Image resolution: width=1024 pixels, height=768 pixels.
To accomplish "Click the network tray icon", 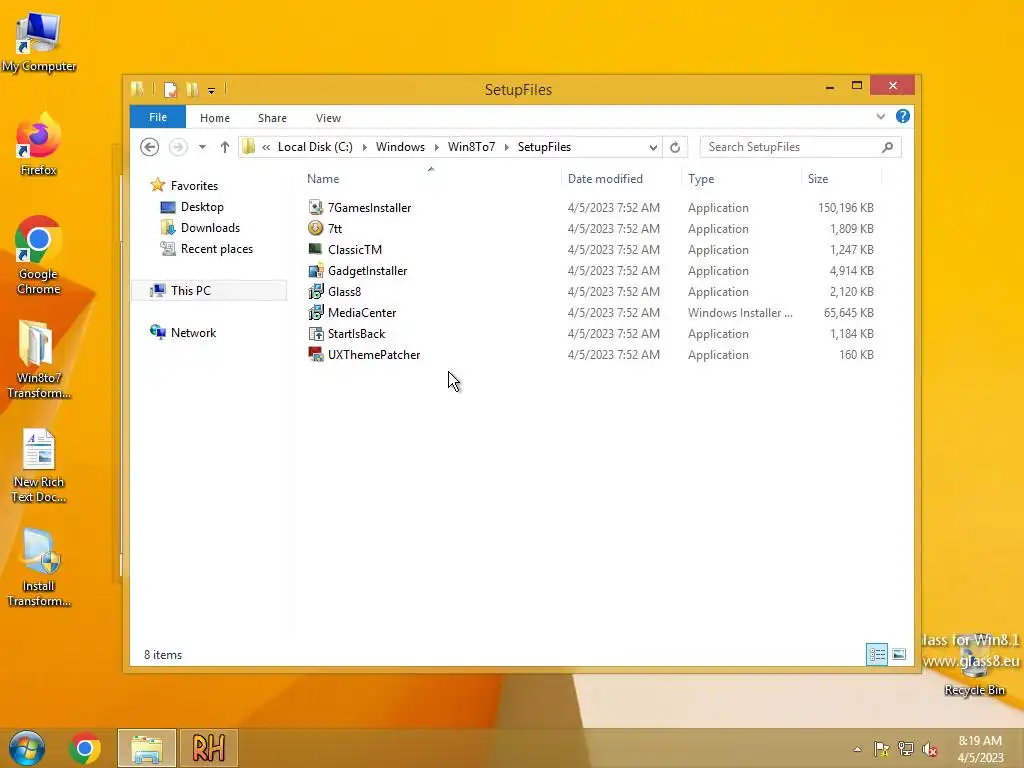I will tap(906, 749).
